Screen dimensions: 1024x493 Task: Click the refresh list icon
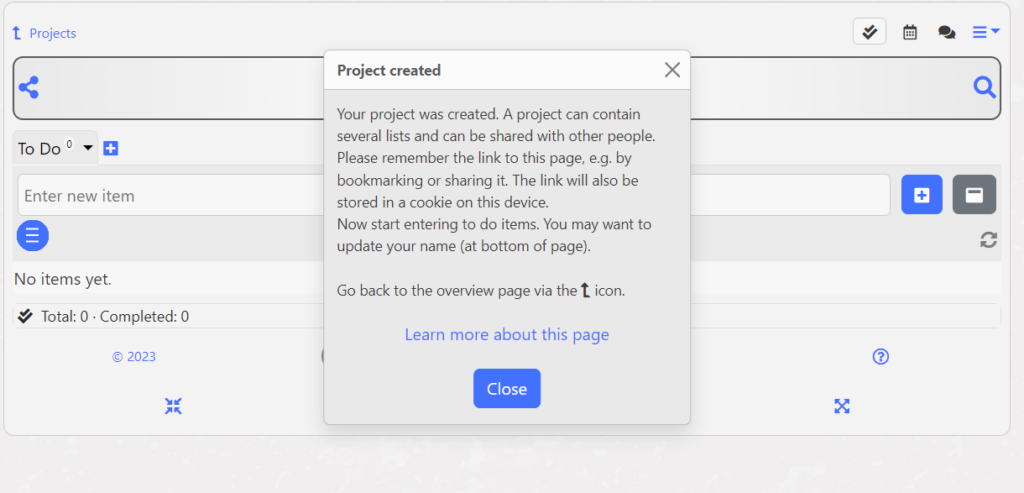(x=988, y=240)
